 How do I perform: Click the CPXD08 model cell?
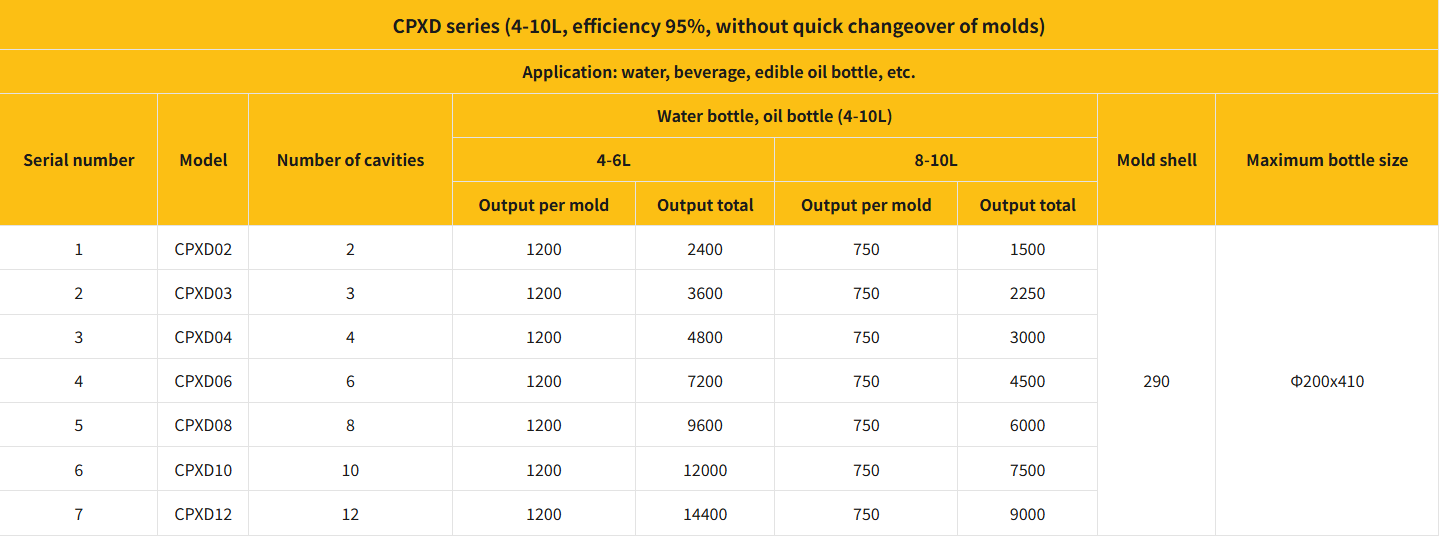(x=203, y=425)
